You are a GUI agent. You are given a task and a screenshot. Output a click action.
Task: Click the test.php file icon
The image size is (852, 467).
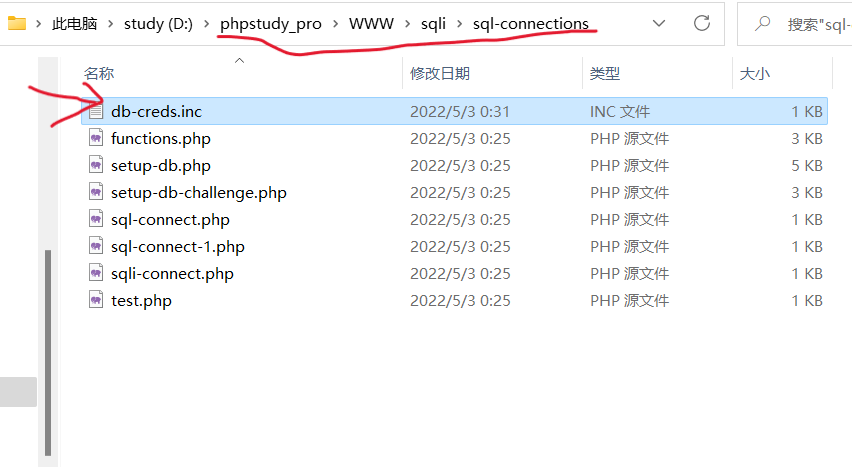click(96, 300)
